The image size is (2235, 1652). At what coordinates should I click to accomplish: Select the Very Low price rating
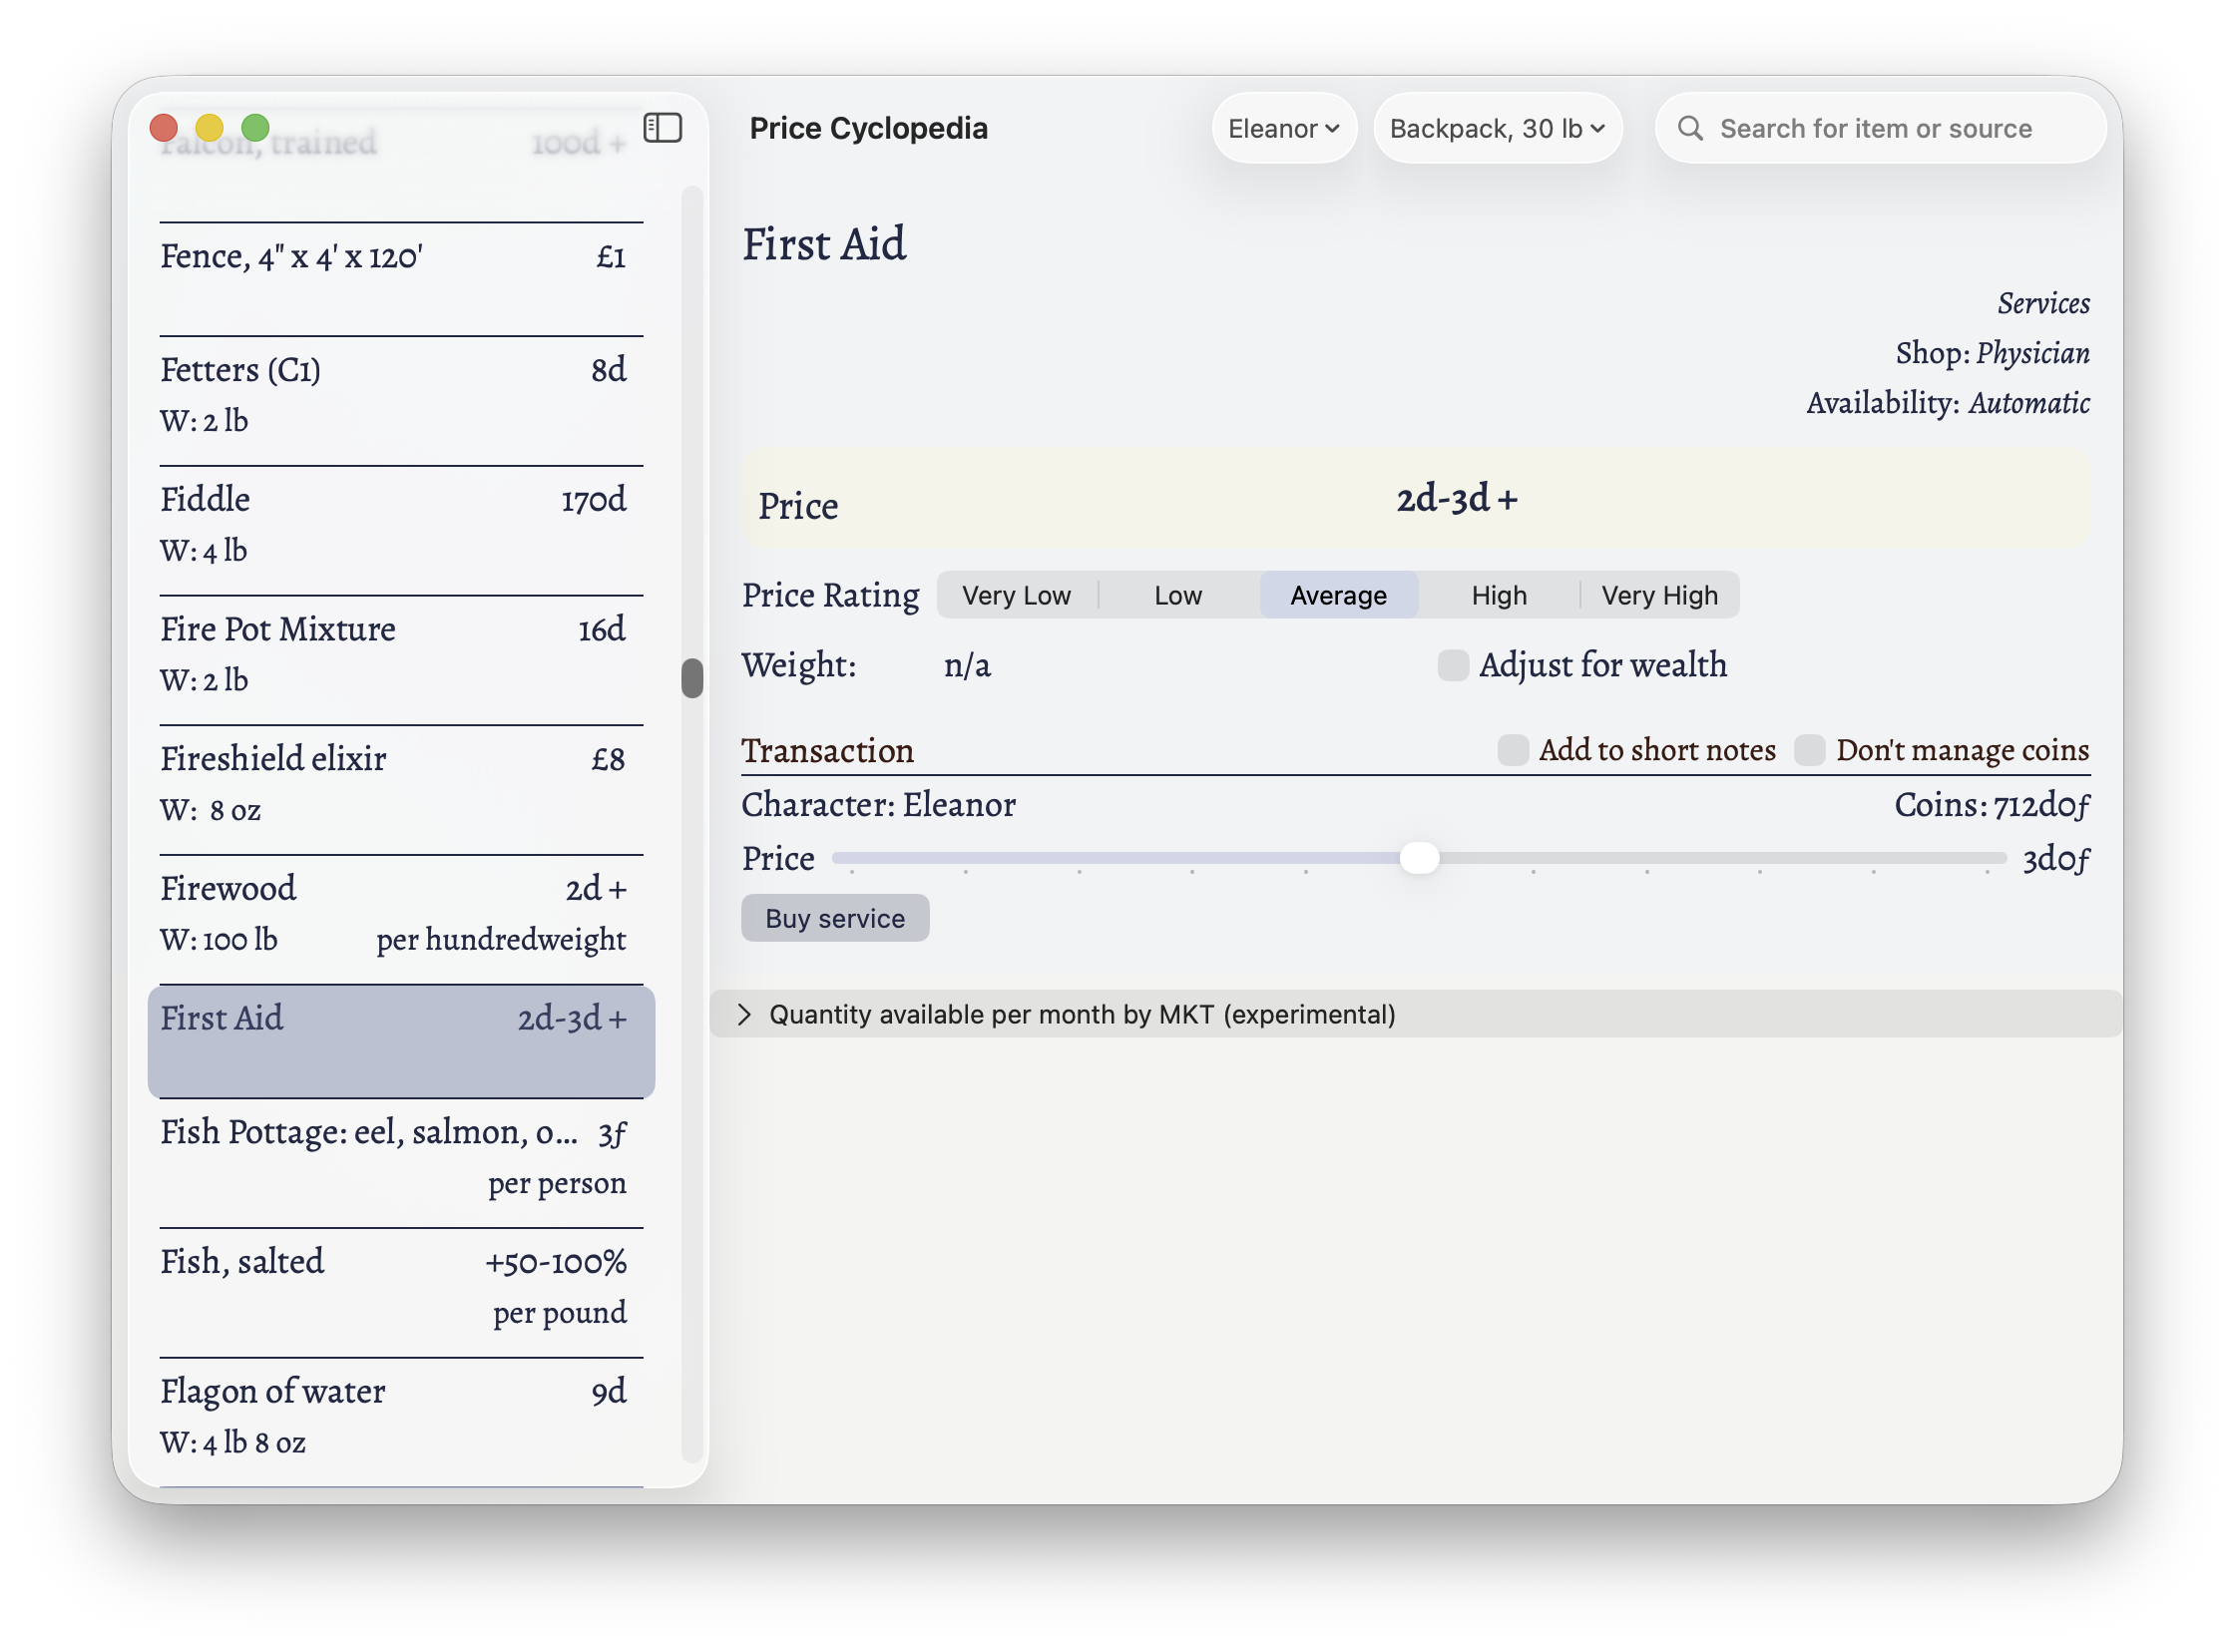click(1016, 596)
